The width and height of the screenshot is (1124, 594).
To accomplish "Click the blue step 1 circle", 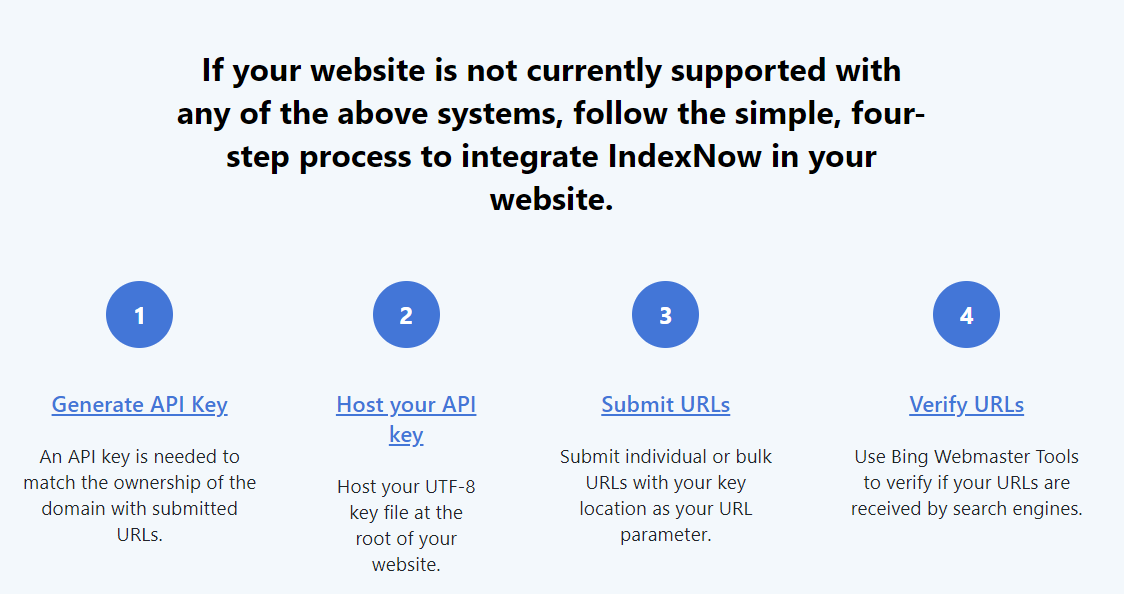I will (139, 315).
